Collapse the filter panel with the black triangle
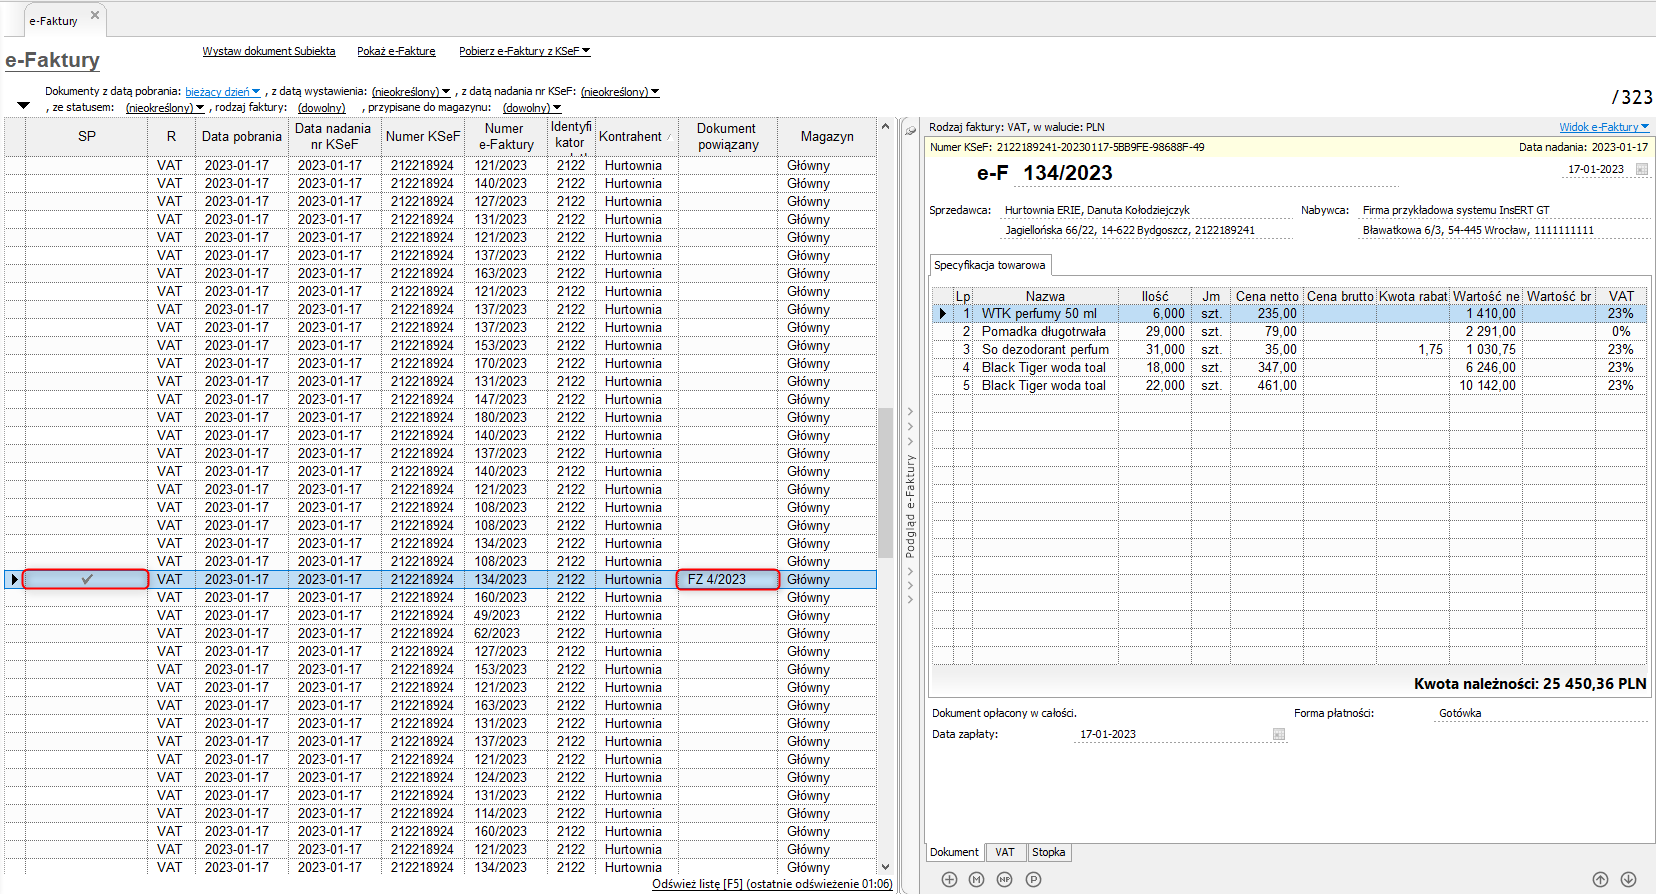The width and height of the screenshot is (1656, 894). pyautogui.click(x=24, y=106)
